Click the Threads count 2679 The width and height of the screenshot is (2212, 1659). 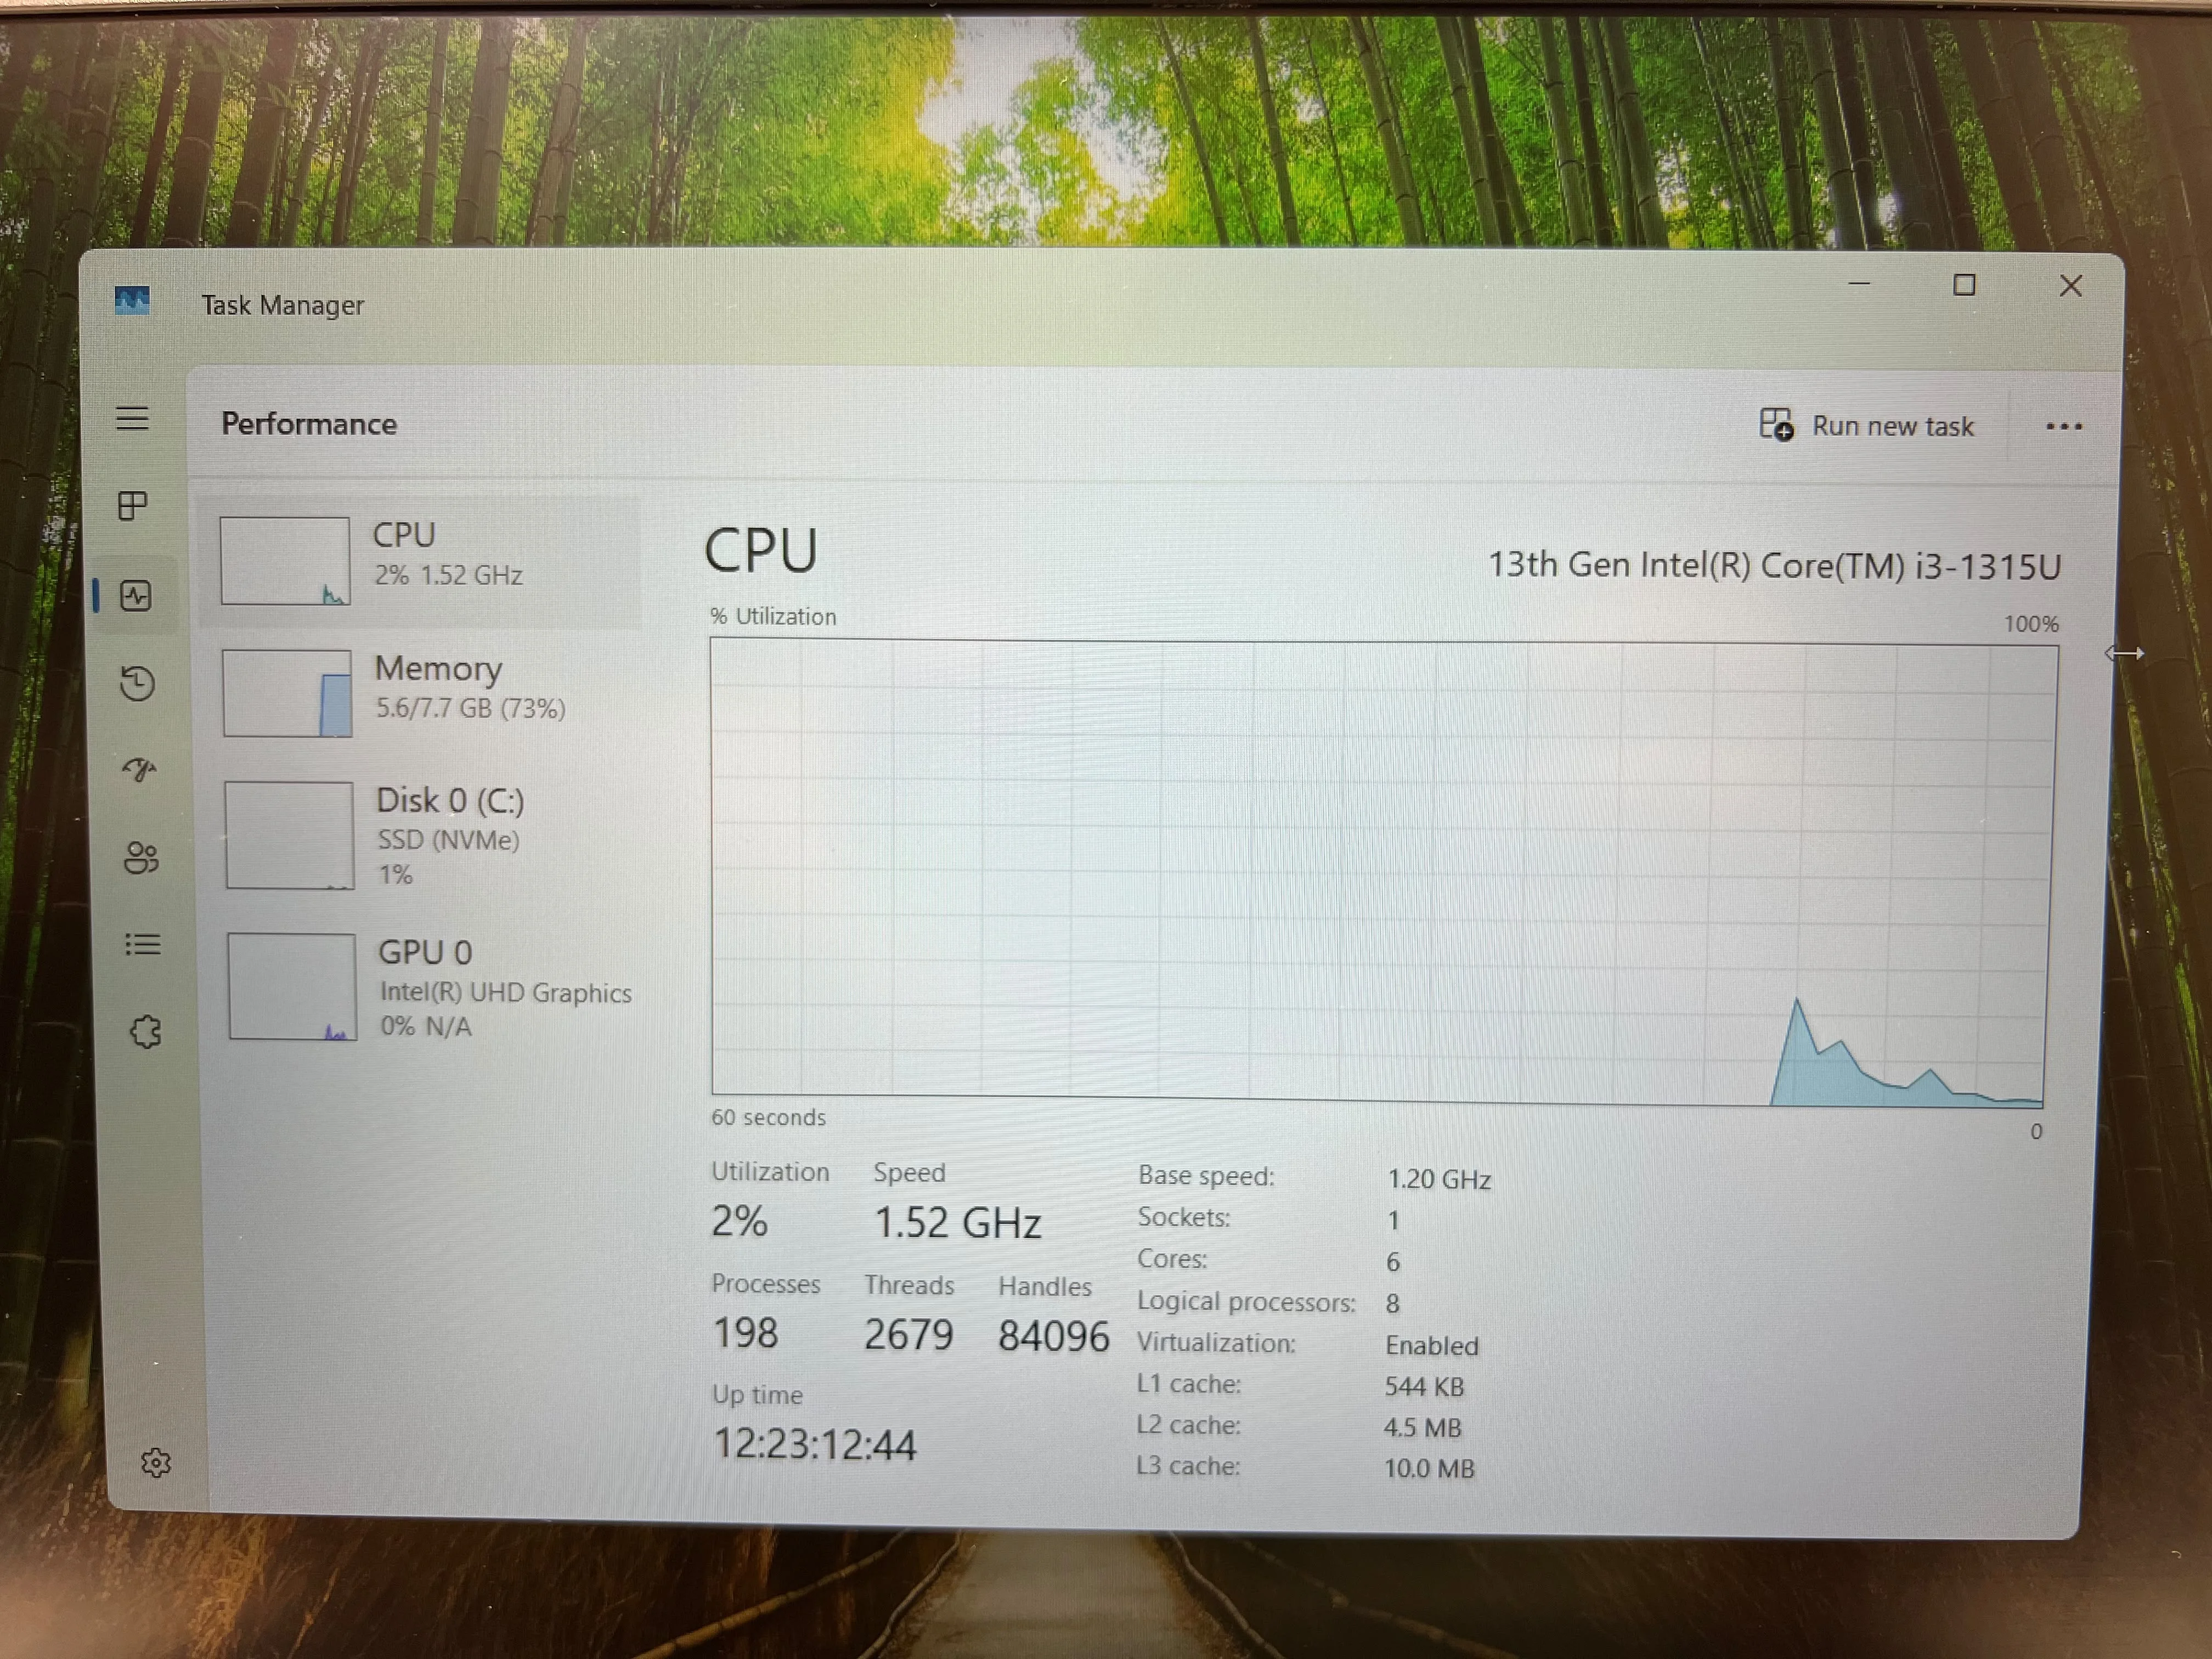coord(908,1335)
